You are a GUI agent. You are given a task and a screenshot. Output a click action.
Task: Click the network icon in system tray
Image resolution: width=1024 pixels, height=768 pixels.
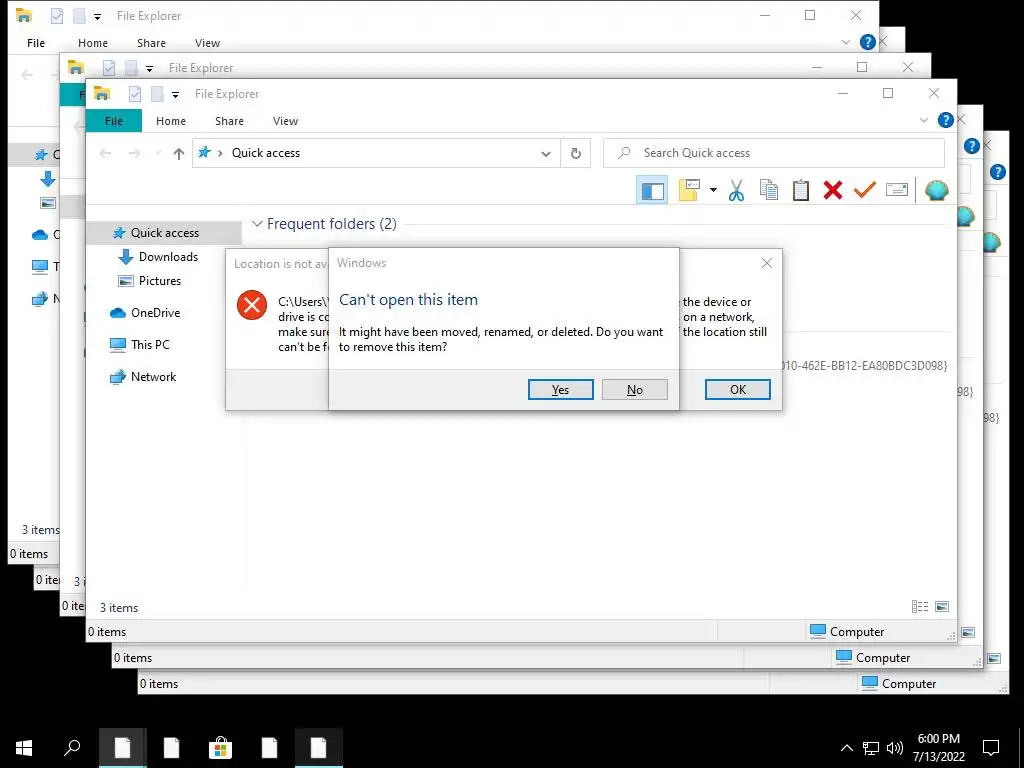point(871,748)
